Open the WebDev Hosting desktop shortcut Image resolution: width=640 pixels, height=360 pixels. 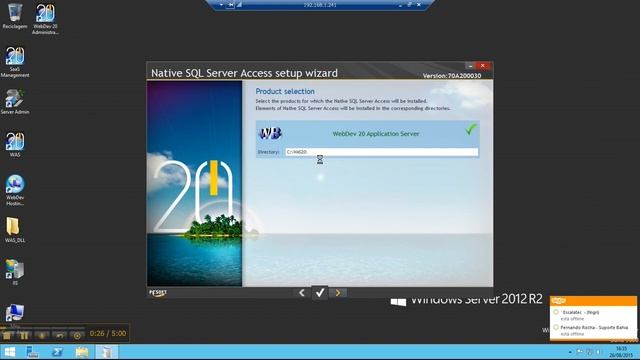15,190
